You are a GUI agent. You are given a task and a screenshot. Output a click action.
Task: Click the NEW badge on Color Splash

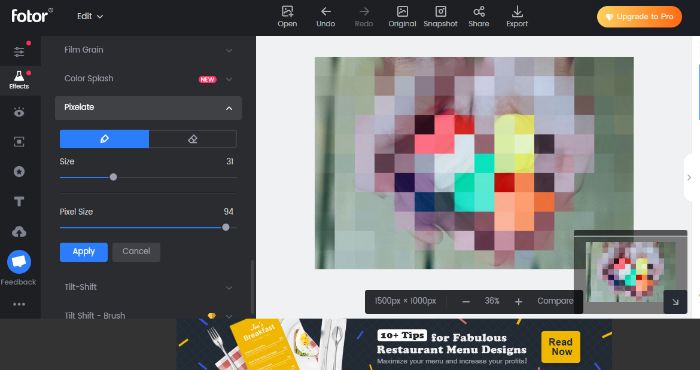click(x=208, y=79)
